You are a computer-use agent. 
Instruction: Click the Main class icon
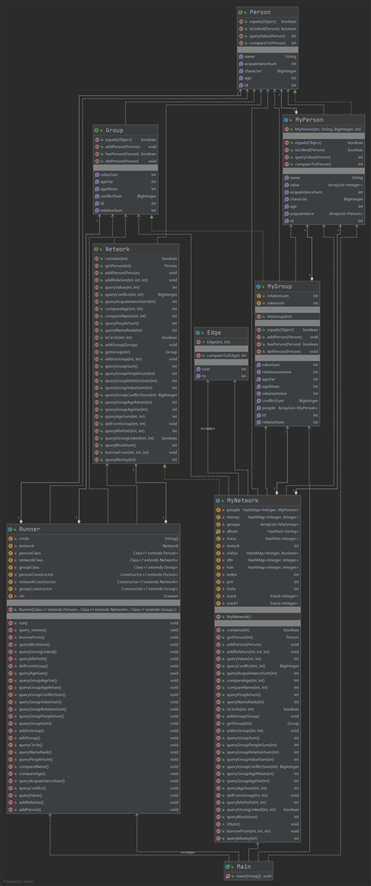point(229,867)
